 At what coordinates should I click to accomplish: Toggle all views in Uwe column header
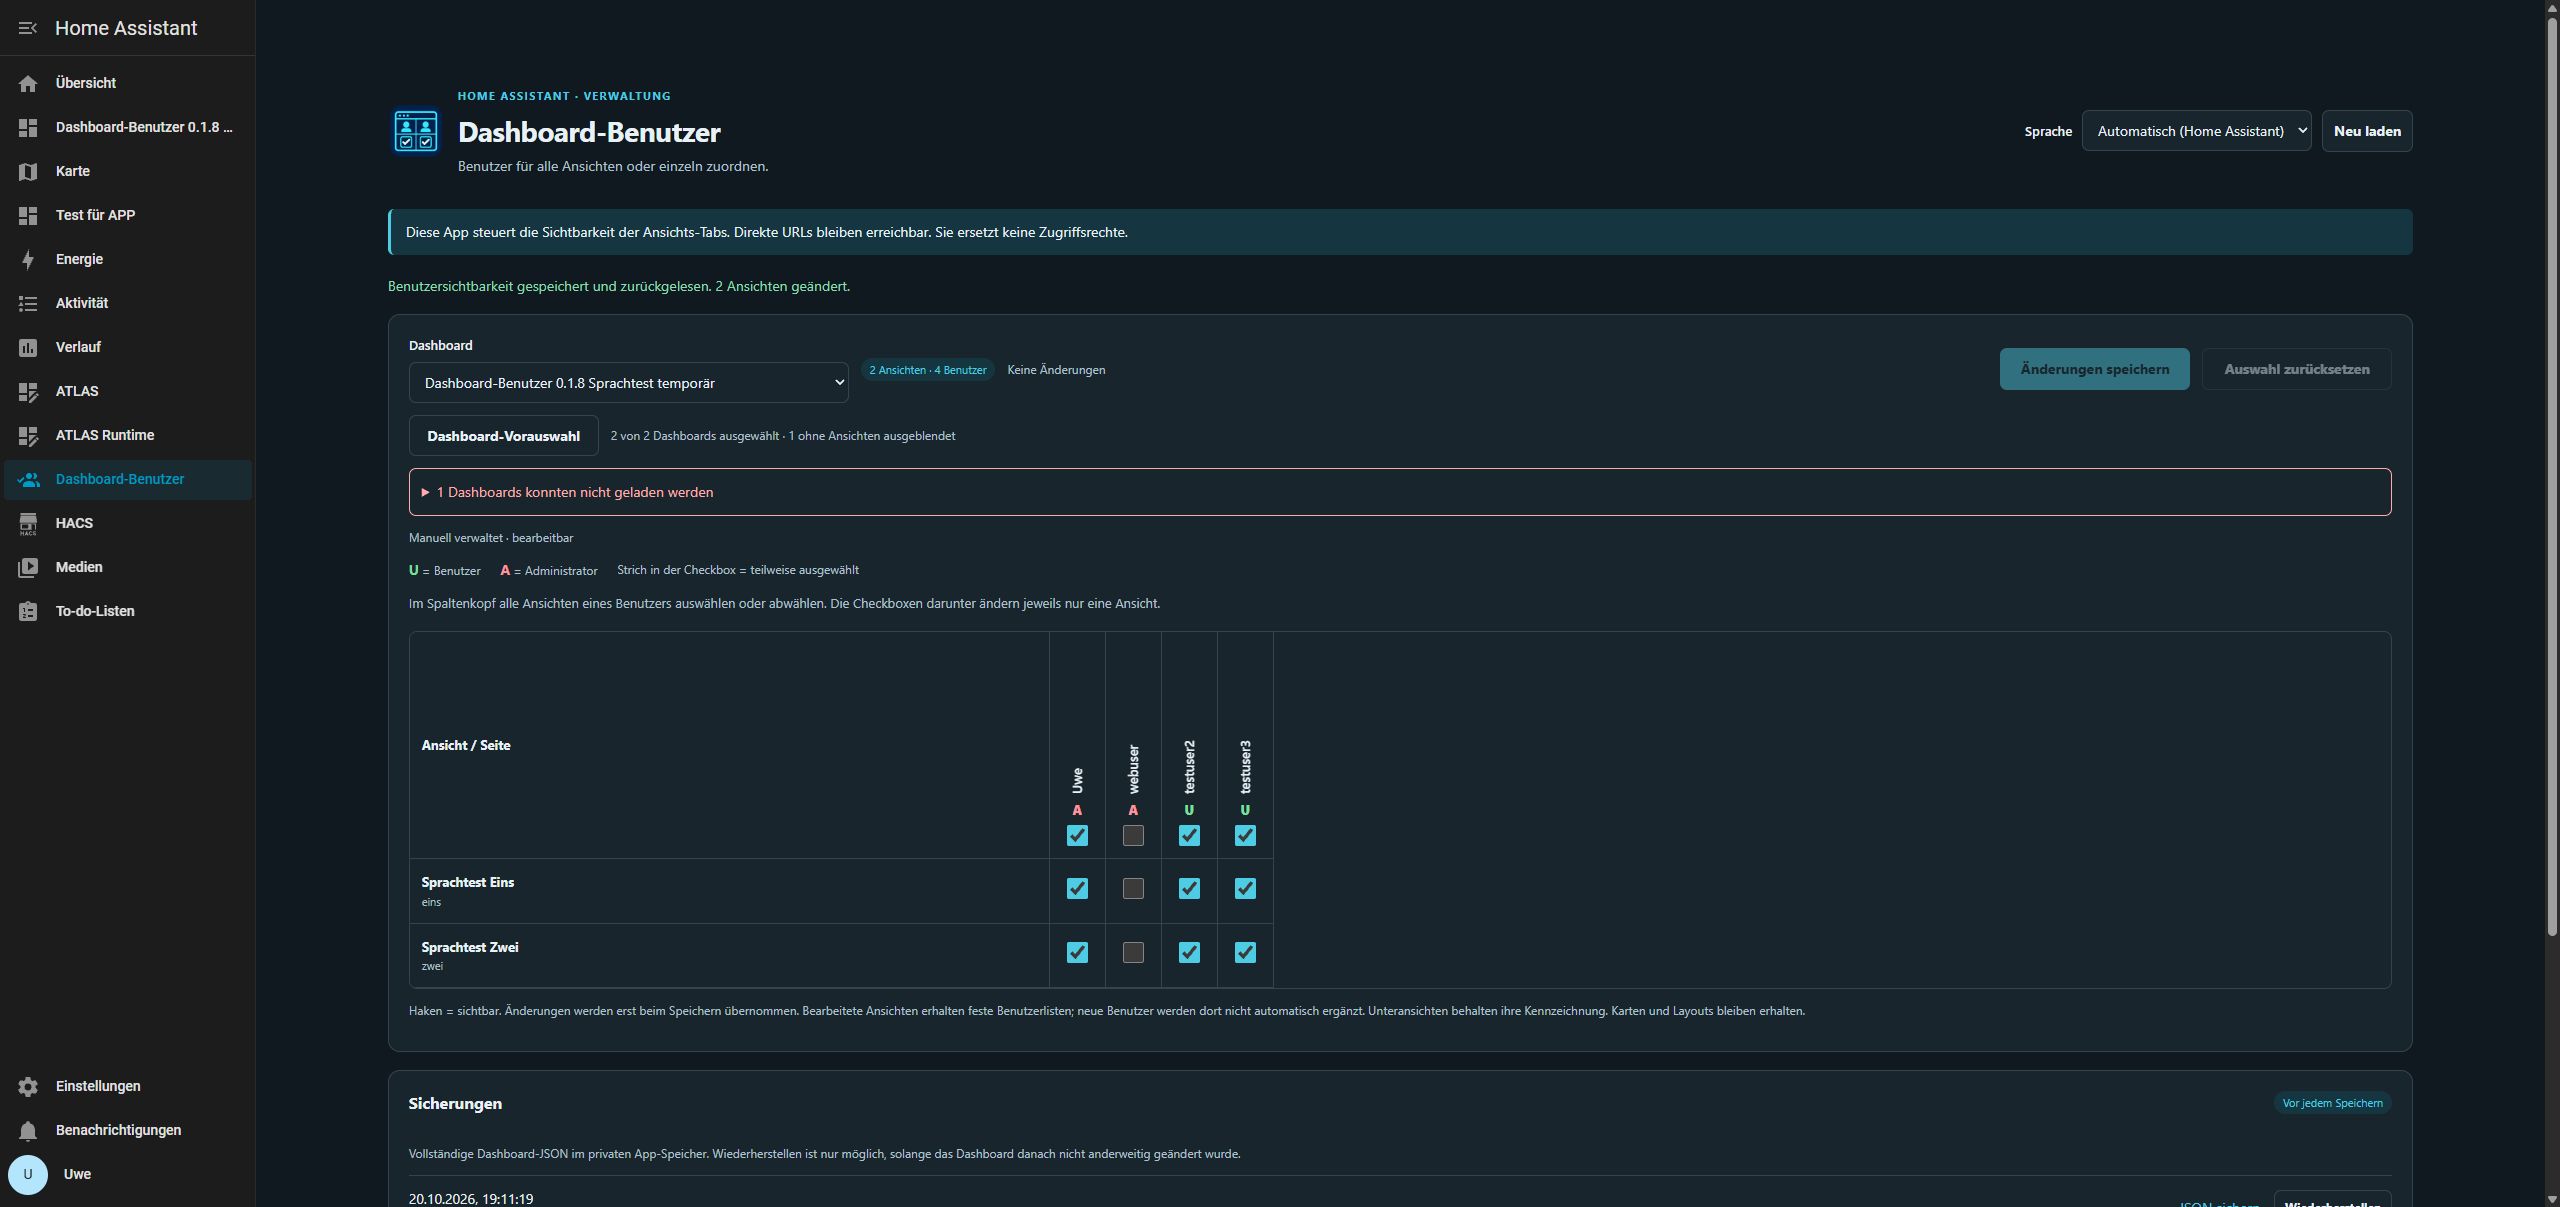[x=1077, y=835]
